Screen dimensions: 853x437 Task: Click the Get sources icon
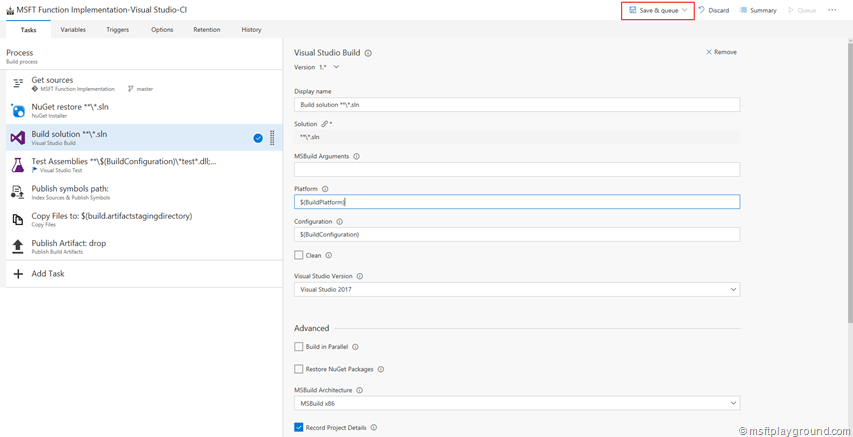pyautogui.click(x=18, y=84)
